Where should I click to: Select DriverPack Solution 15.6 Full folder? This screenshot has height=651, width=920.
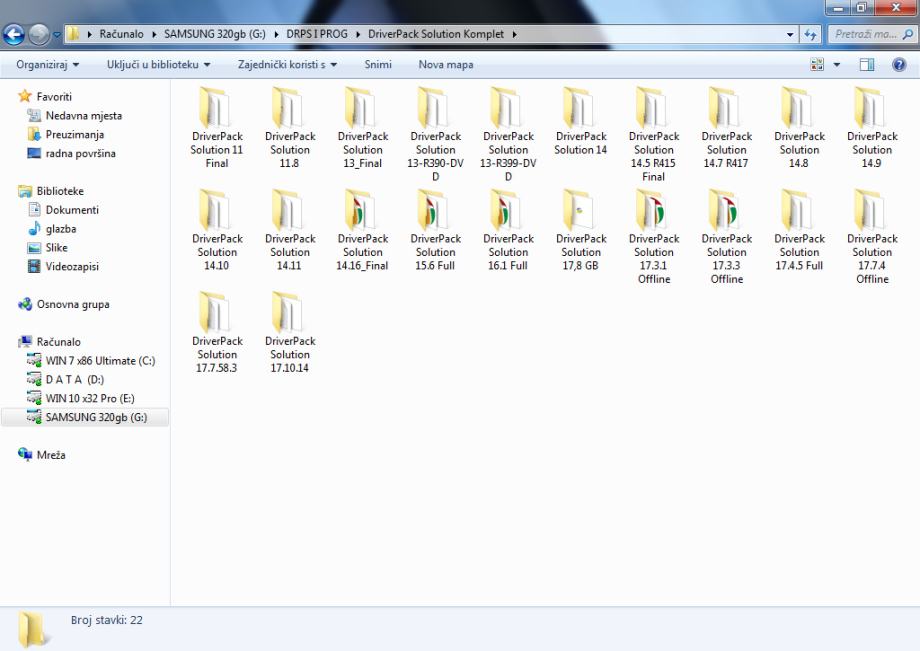(435, 230)
